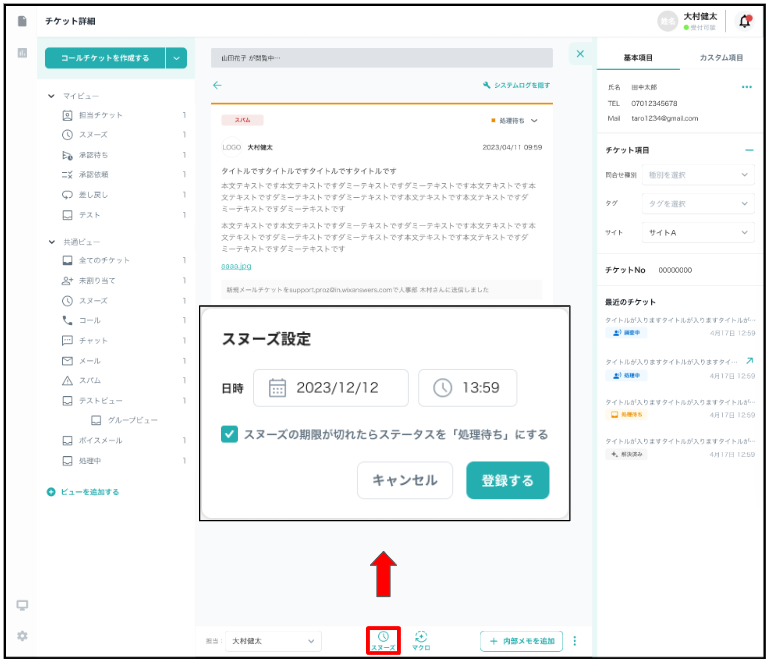Viewport: 768px width, 661px height.
Task: Collapse the ticket items section minus icon
Action: pyautogui.click(x=749, y=150)
